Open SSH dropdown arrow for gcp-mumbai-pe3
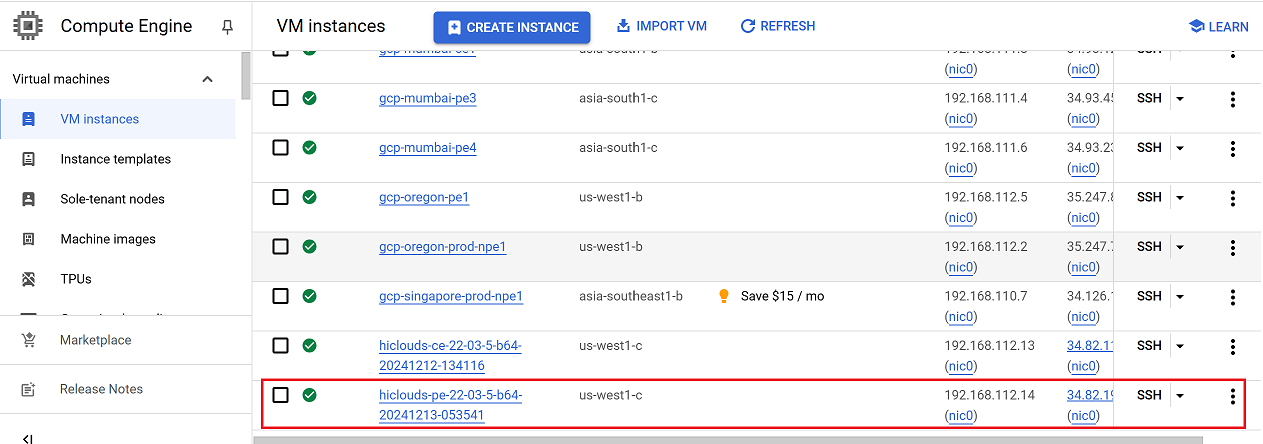This screenshot has height=444, width=1263. pyautogui.click(x=1180, y=99)
